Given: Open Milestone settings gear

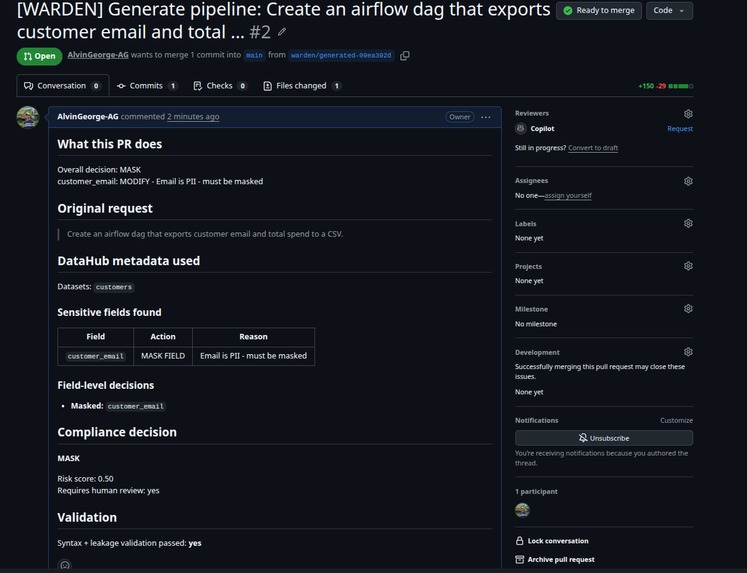Looking at the screenshot, I should pyautogui.click(x=688, y=309).
